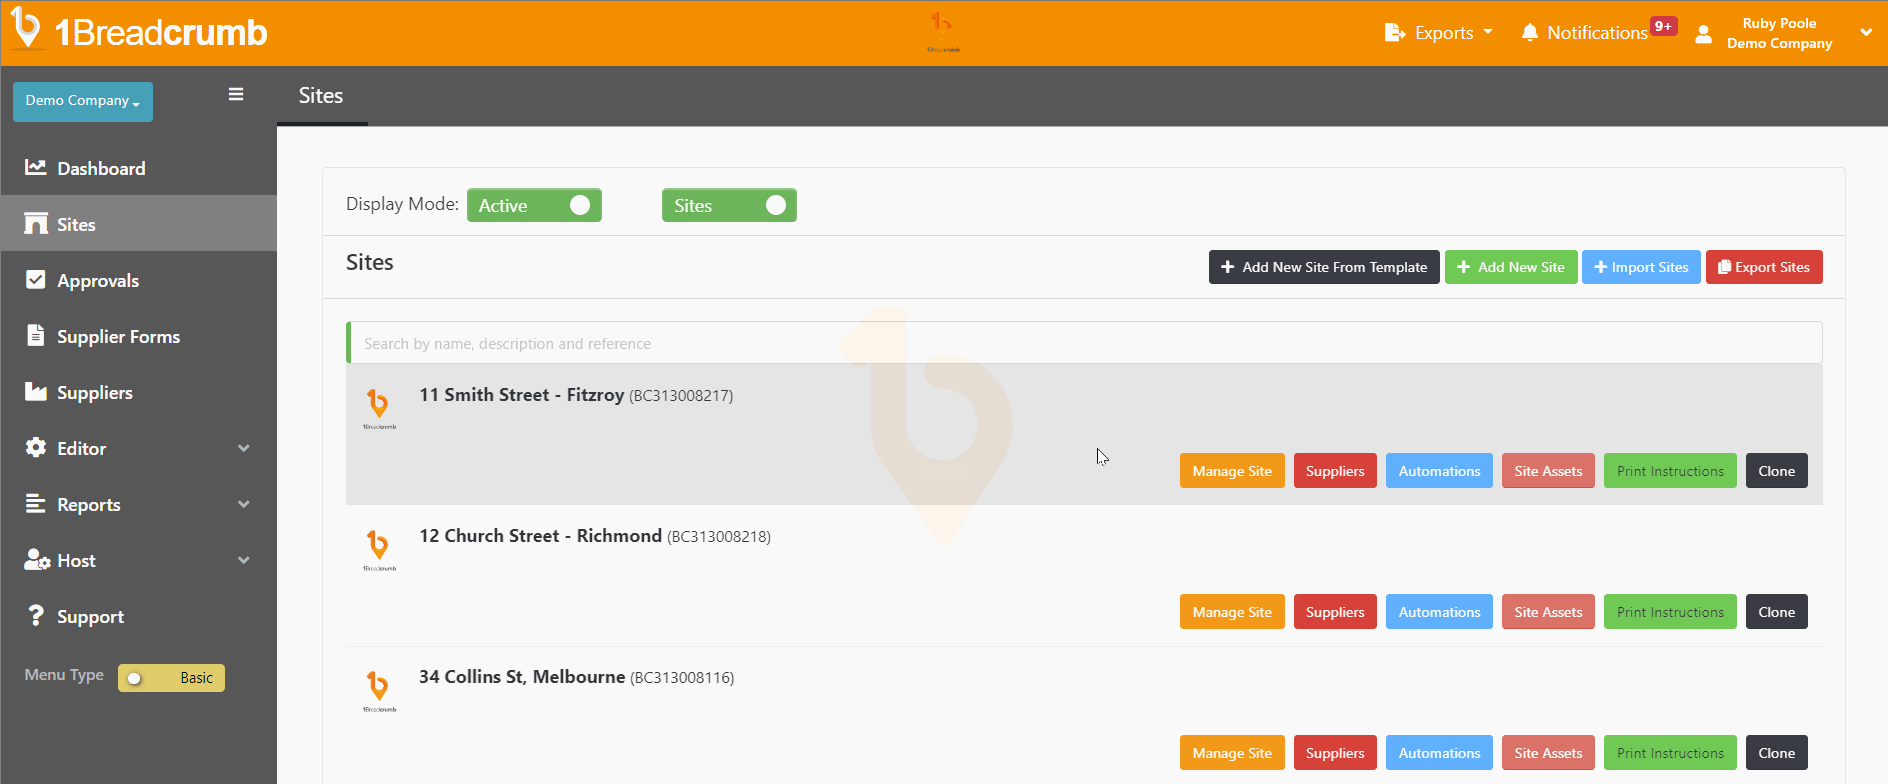The height and width of the screenshot is (784, 1888).
Task: Open Dashboard via its chart icon
Action: (36, 168)
